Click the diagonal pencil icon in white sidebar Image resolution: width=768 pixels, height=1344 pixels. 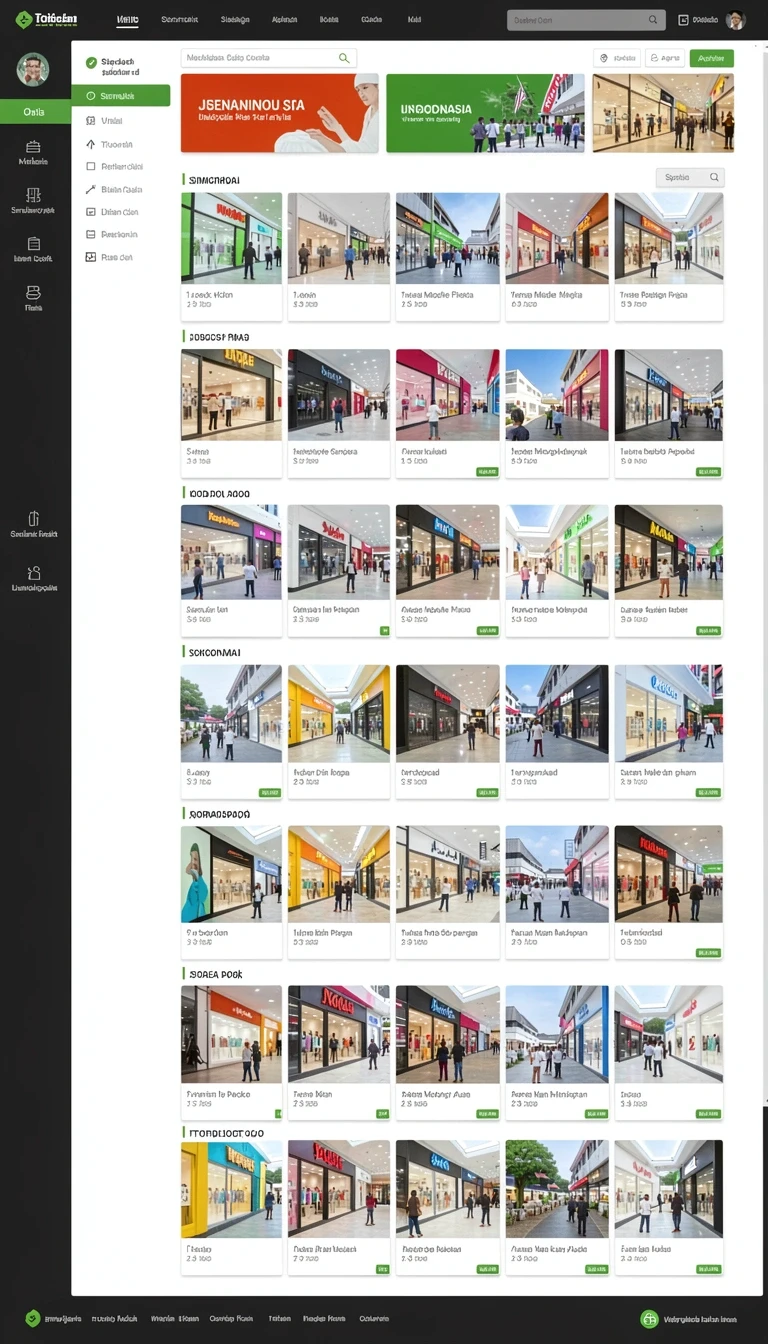click(91, 189)
